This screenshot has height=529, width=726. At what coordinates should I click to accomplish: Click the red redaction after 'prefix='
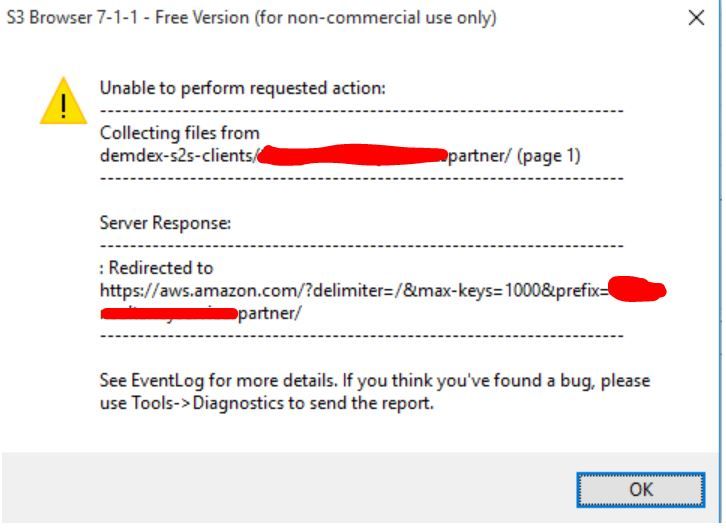[637, 290]
